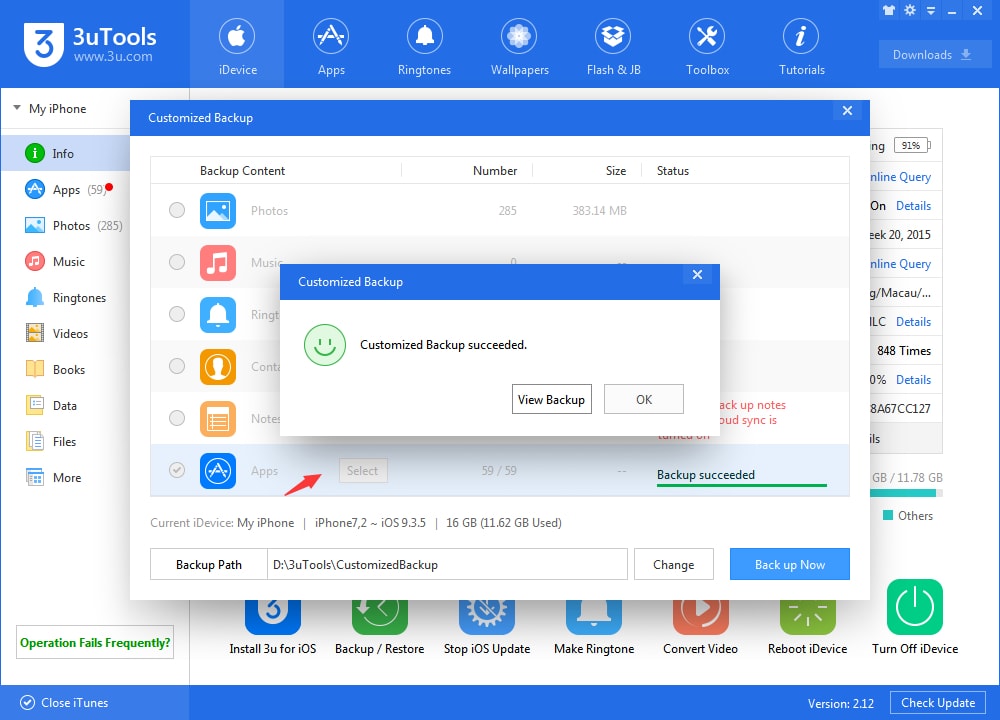This screenshot has width=1000, height=720.
Task: Click the Apps store icon in backup list
Action: pyautogui.click(x=217, y=471)
